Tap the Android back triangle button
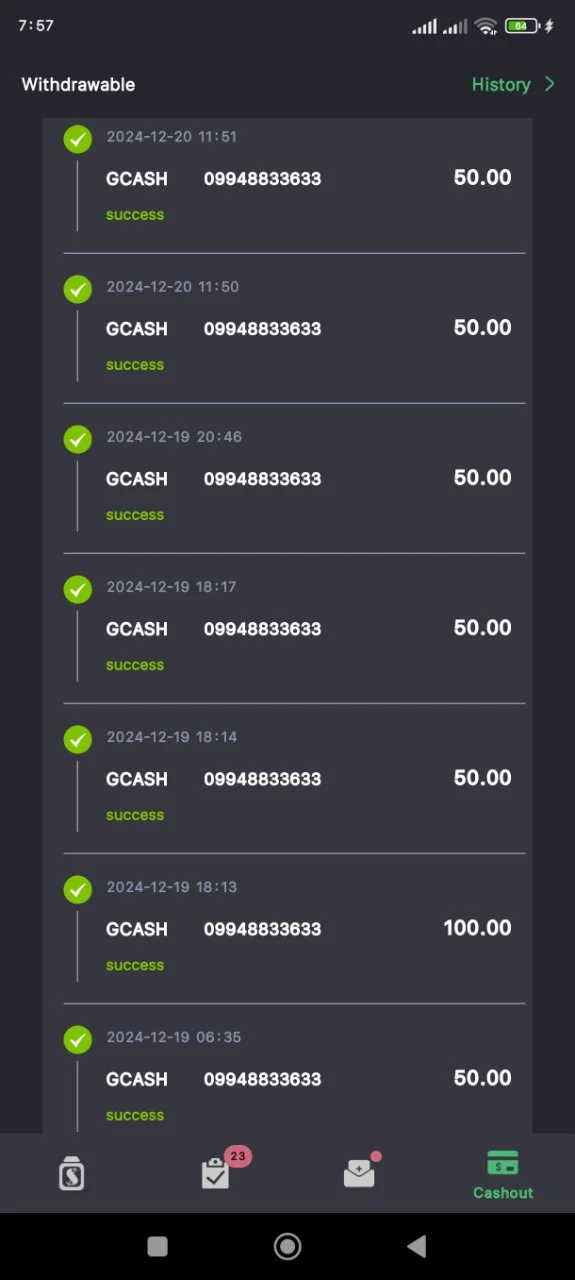The width and height of the screenshot is (575, 1280). tap(417, 1246)
